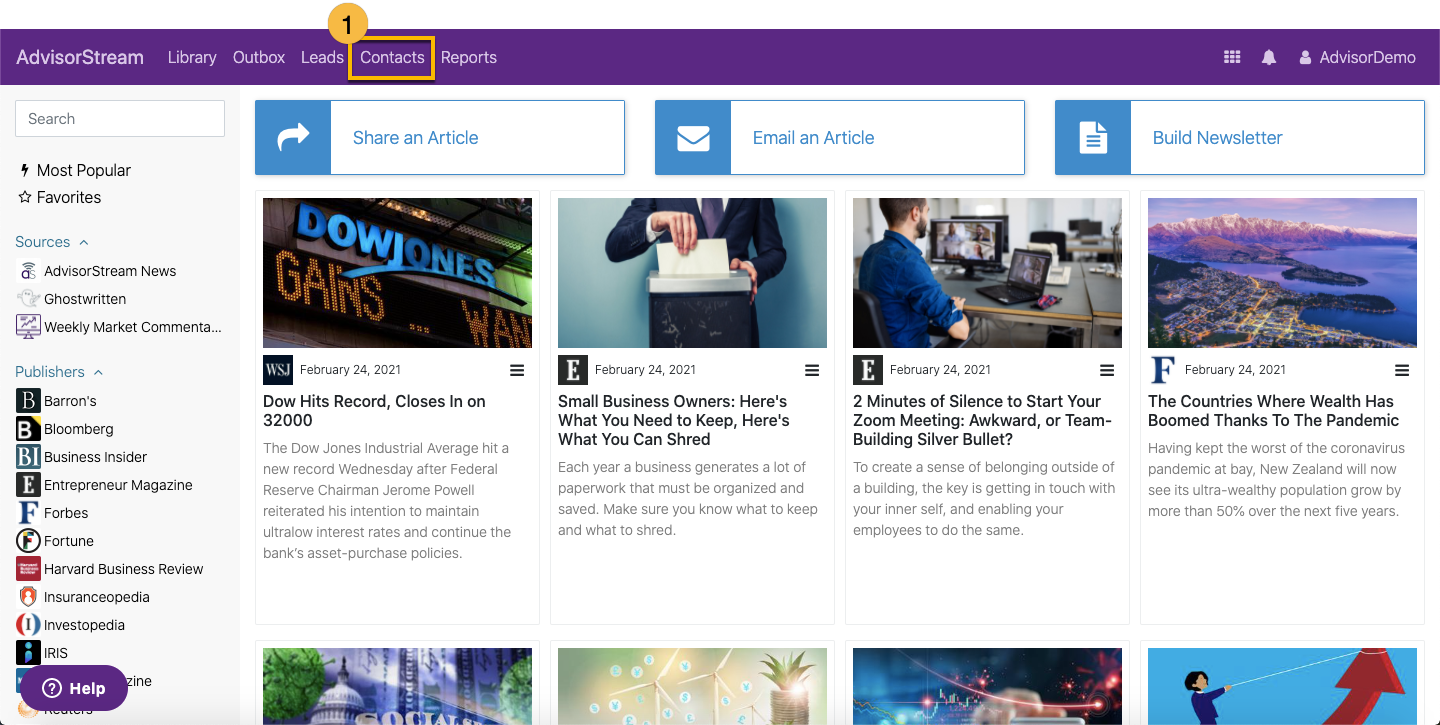The height and width of the screenshot is (725, 1440).
Task: Open the notifications bell
Action: [1269, 57]
